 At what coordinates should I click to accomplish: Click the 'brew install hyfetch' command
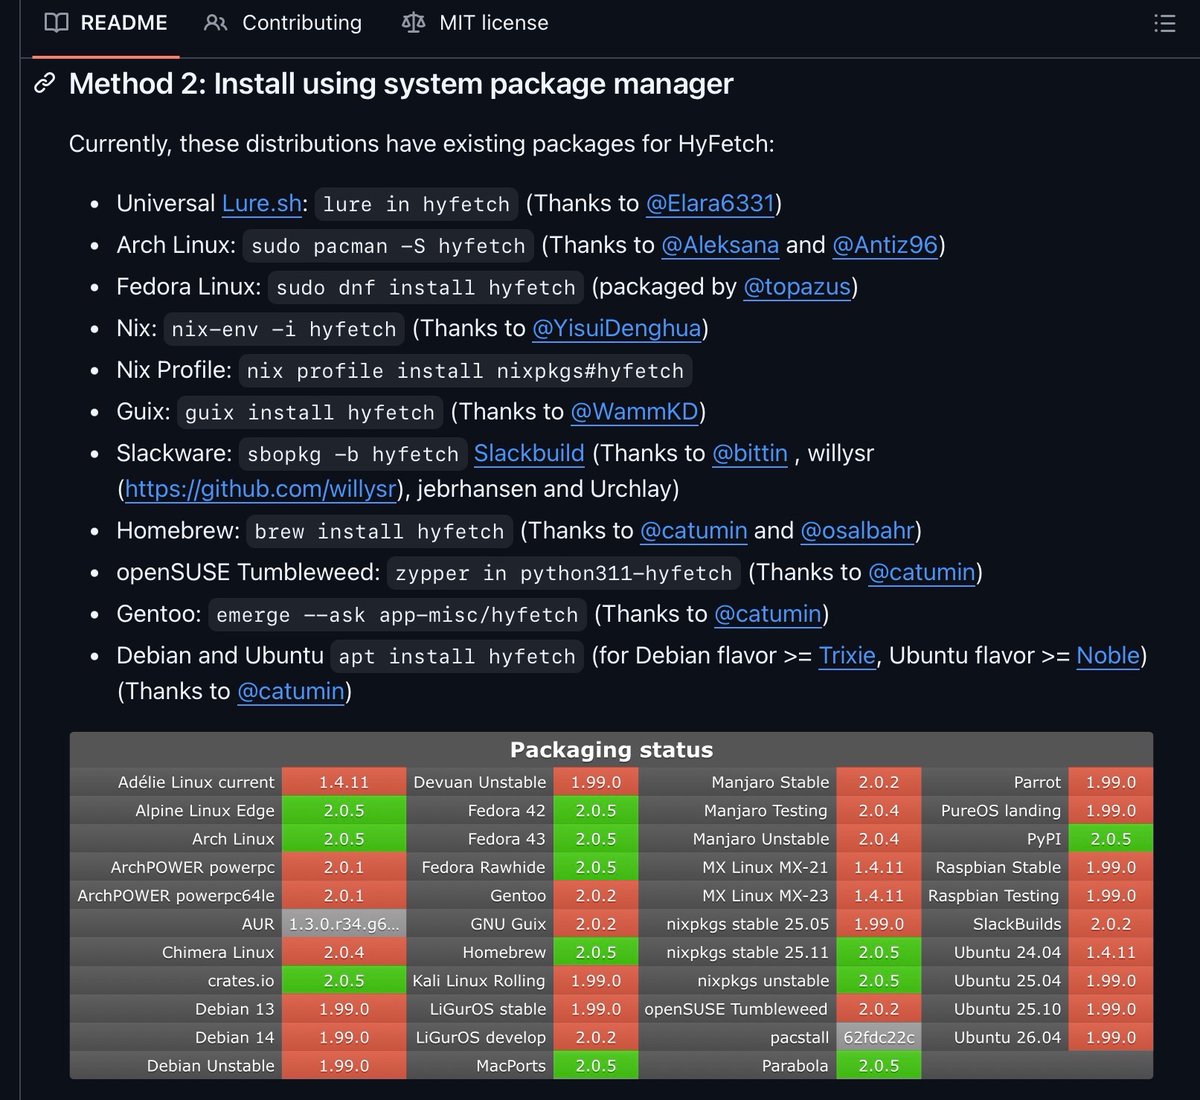[379, 531]
